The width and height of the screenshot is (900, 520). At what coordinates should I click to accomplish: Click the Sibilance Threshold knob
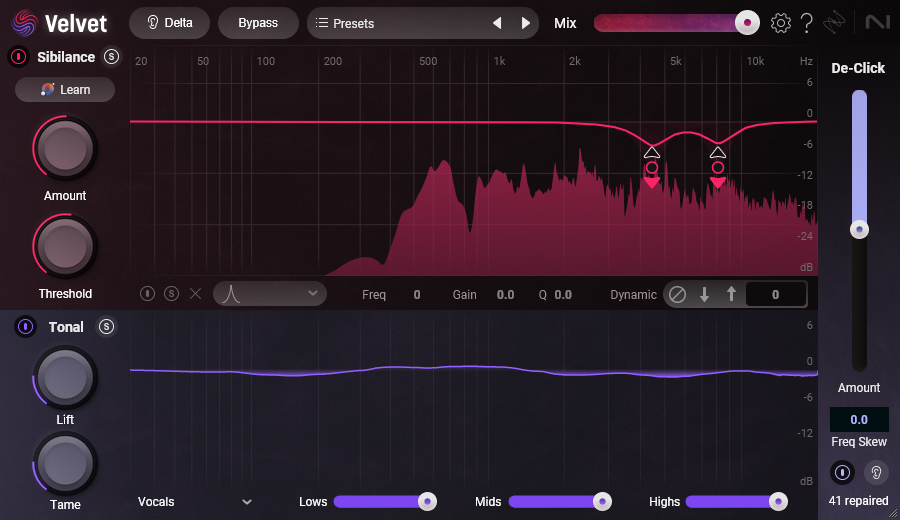(x=65, y=247)
